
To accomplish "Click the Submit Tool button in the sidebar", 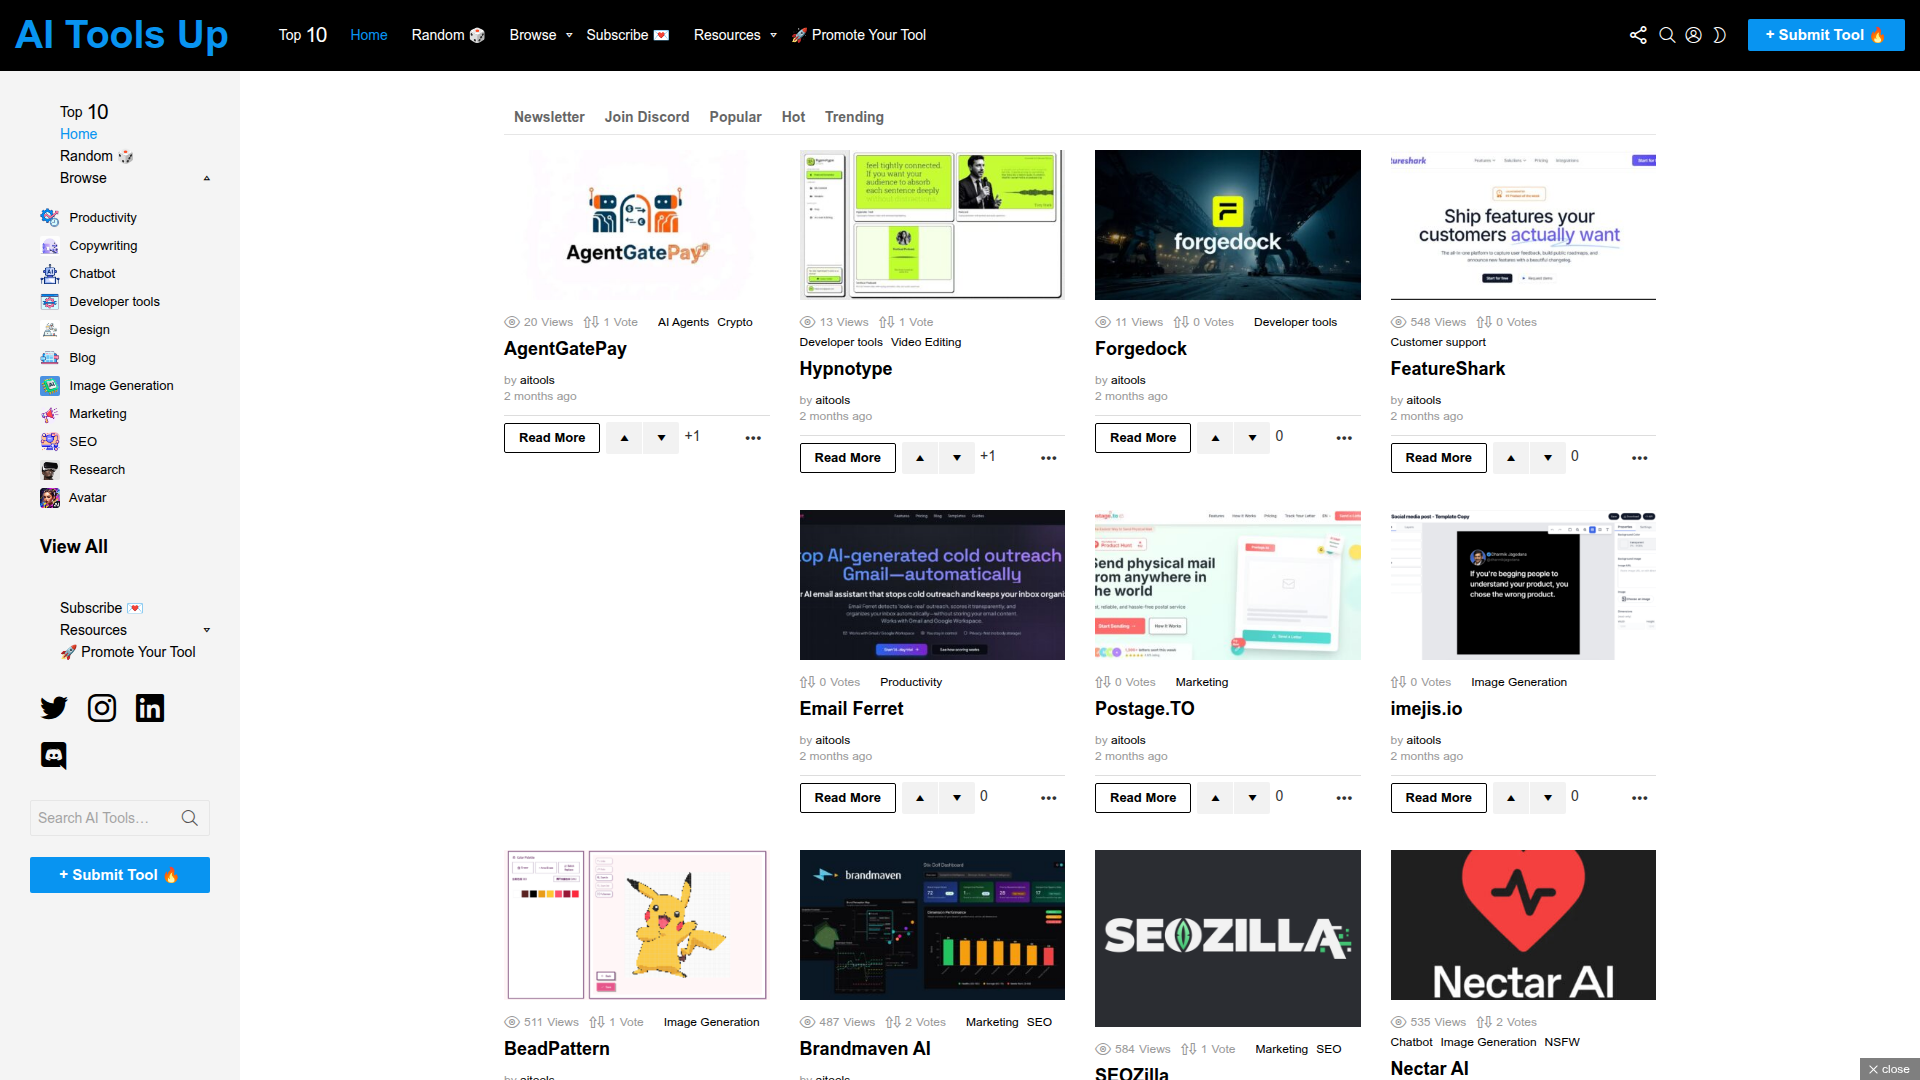I will [120, 875].
